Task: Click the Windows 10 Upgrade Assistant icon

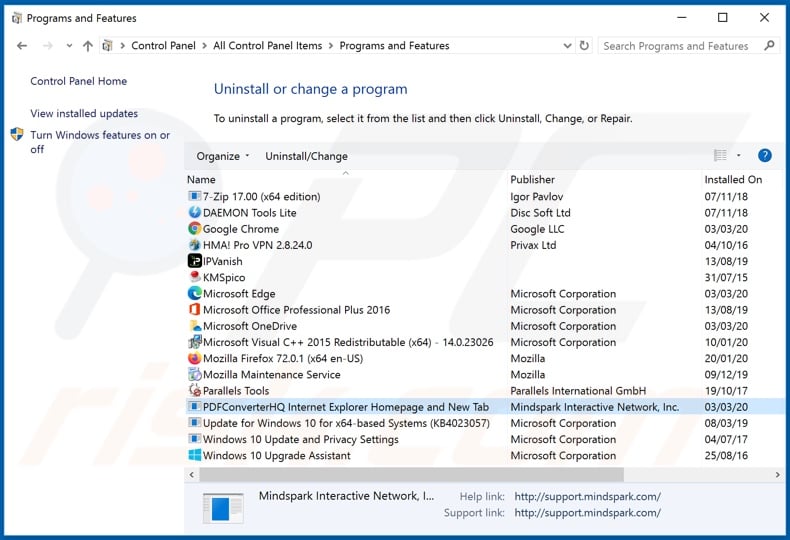Action: click(x=194, y=455)
